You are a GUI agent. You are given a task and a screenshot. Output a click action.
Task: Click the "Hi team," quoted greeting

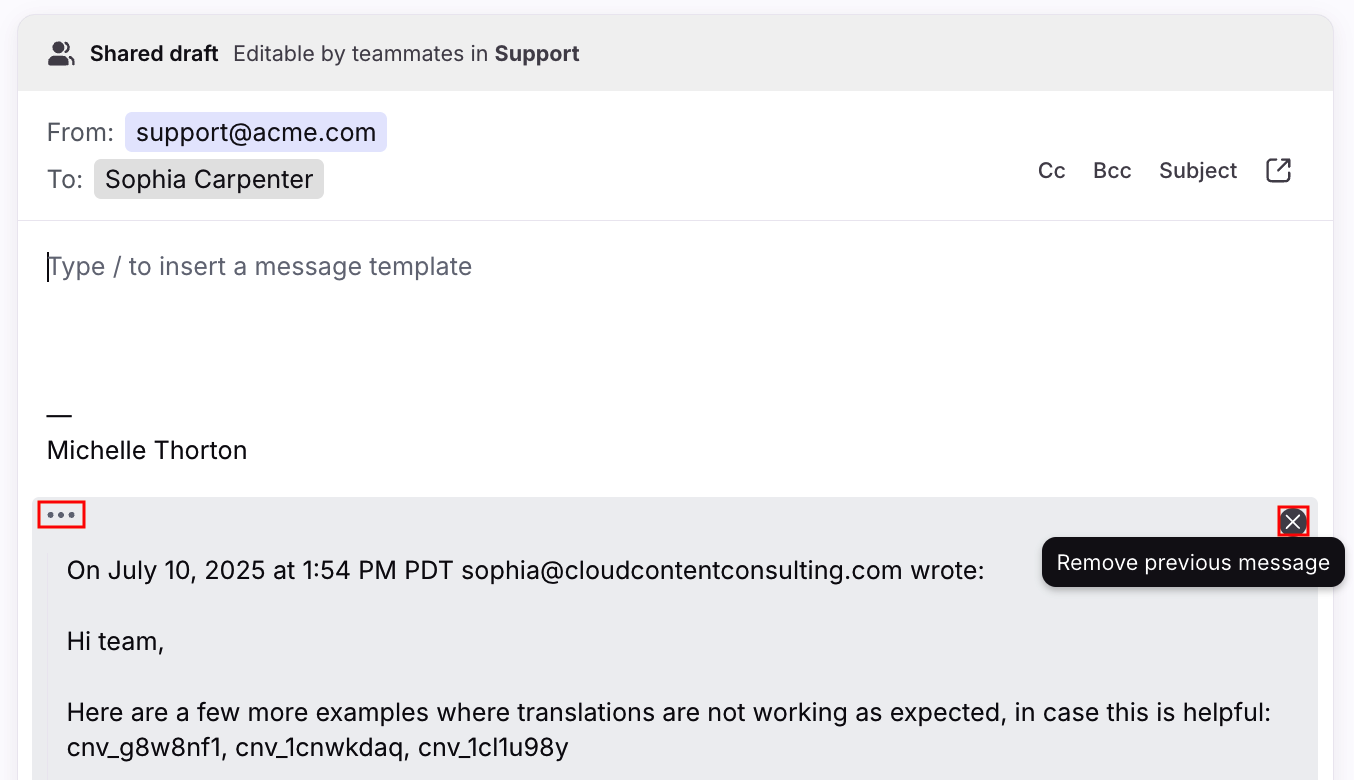[115, 641]
